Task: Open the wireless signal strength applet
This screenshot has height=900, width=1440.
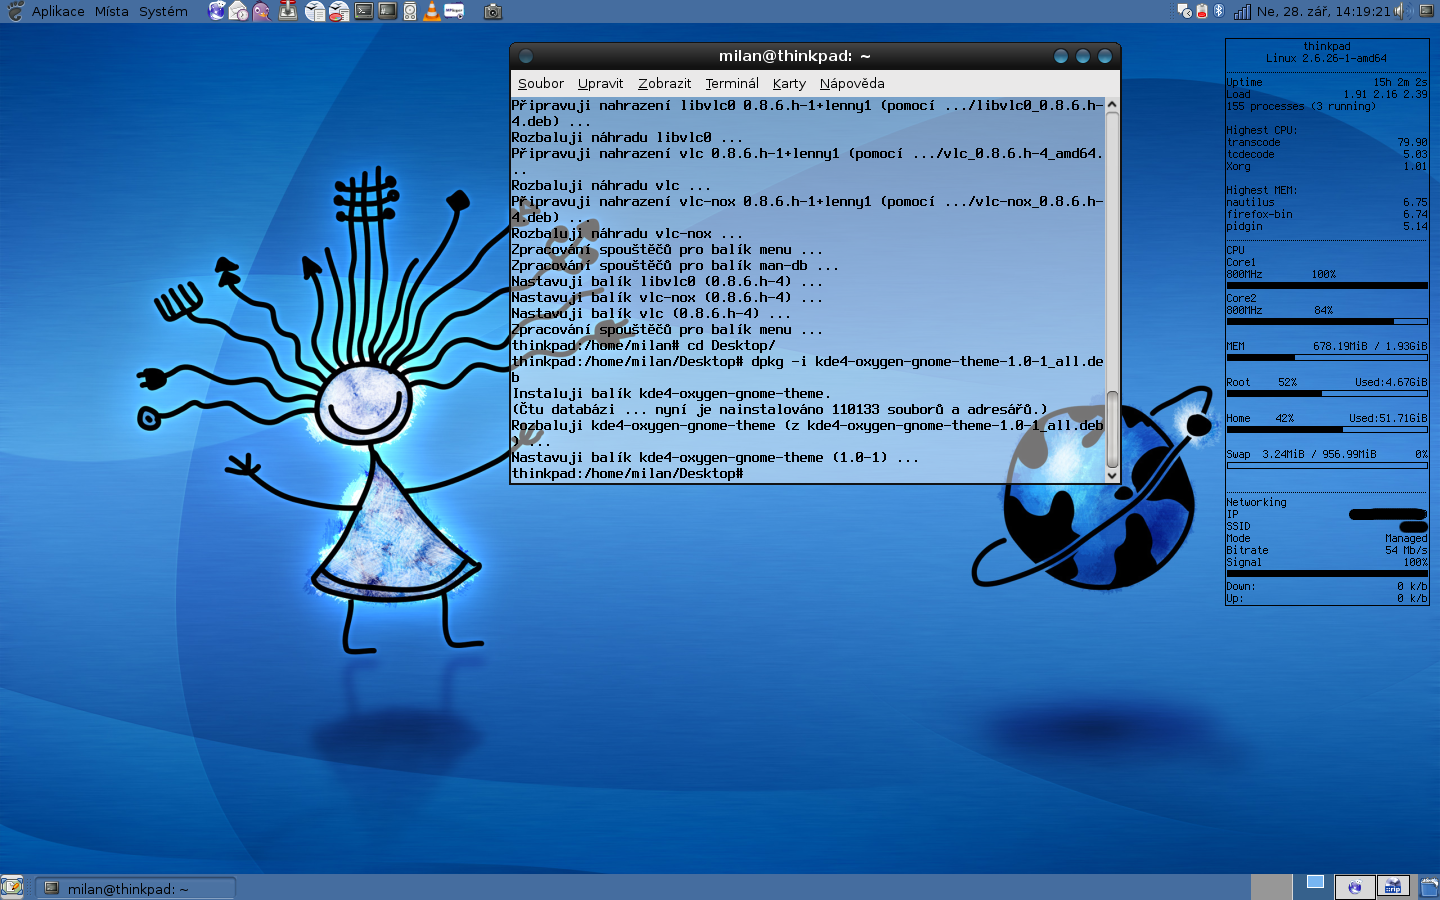Action: tap(1242, 11)
